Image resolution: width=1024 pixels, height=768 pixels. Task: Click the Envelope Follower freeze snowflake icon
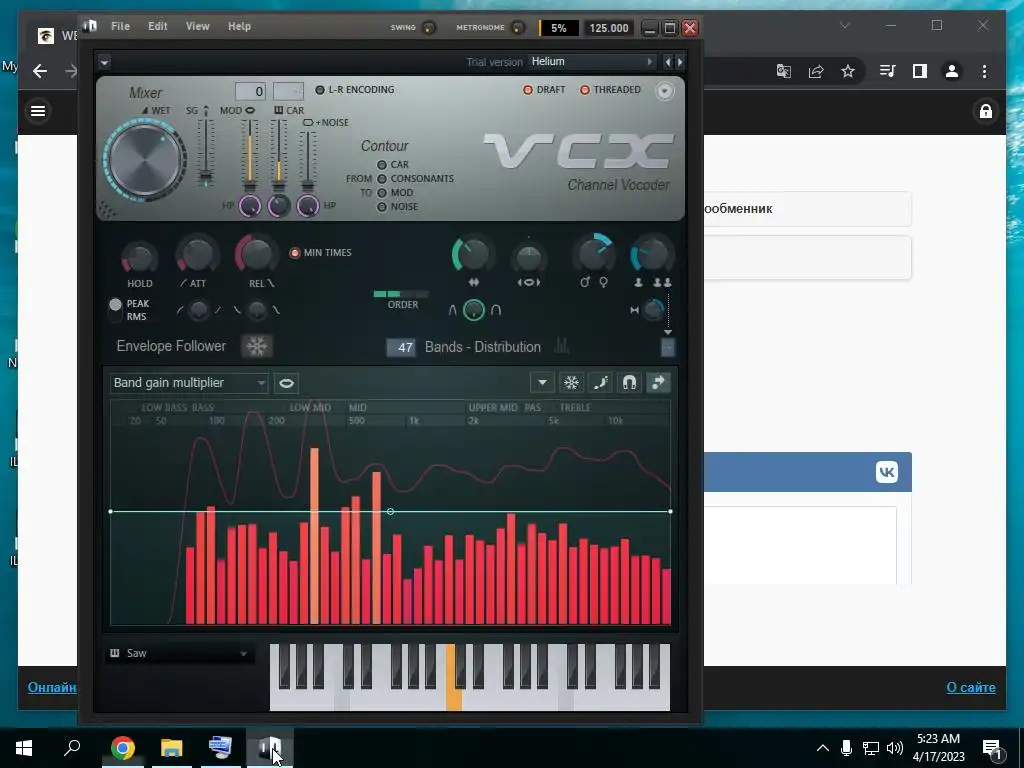pyautogui.click(x=256, y=346)
